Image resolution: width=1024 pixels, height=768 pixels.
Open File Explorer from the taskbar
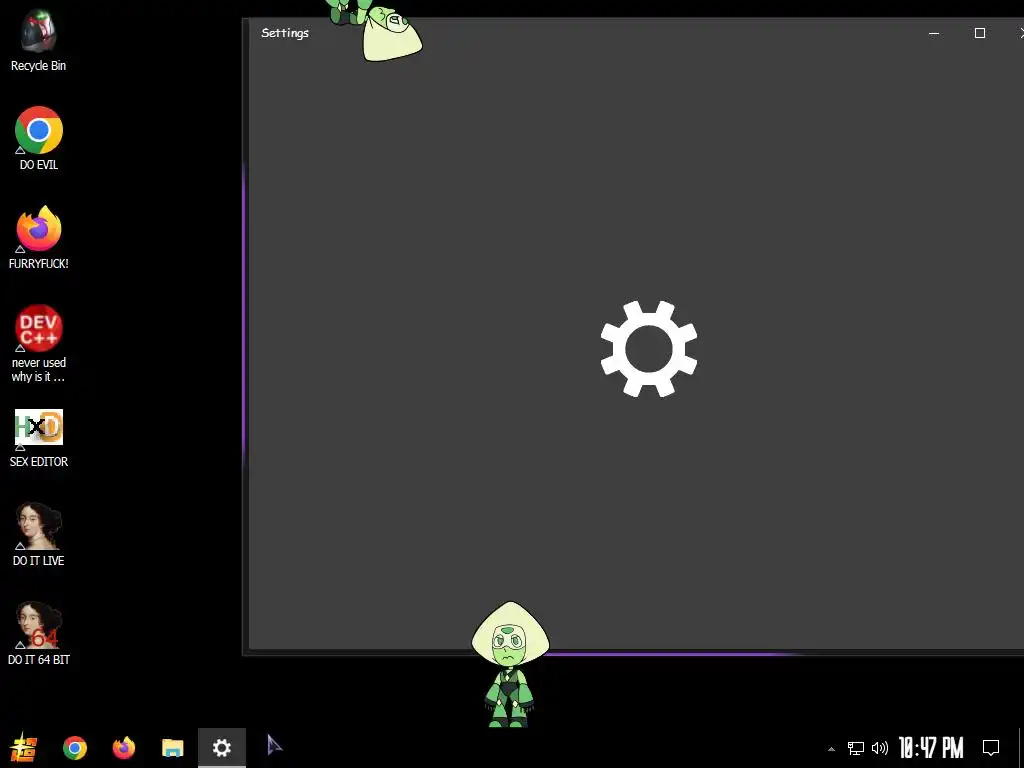click(x=172, y=748)
